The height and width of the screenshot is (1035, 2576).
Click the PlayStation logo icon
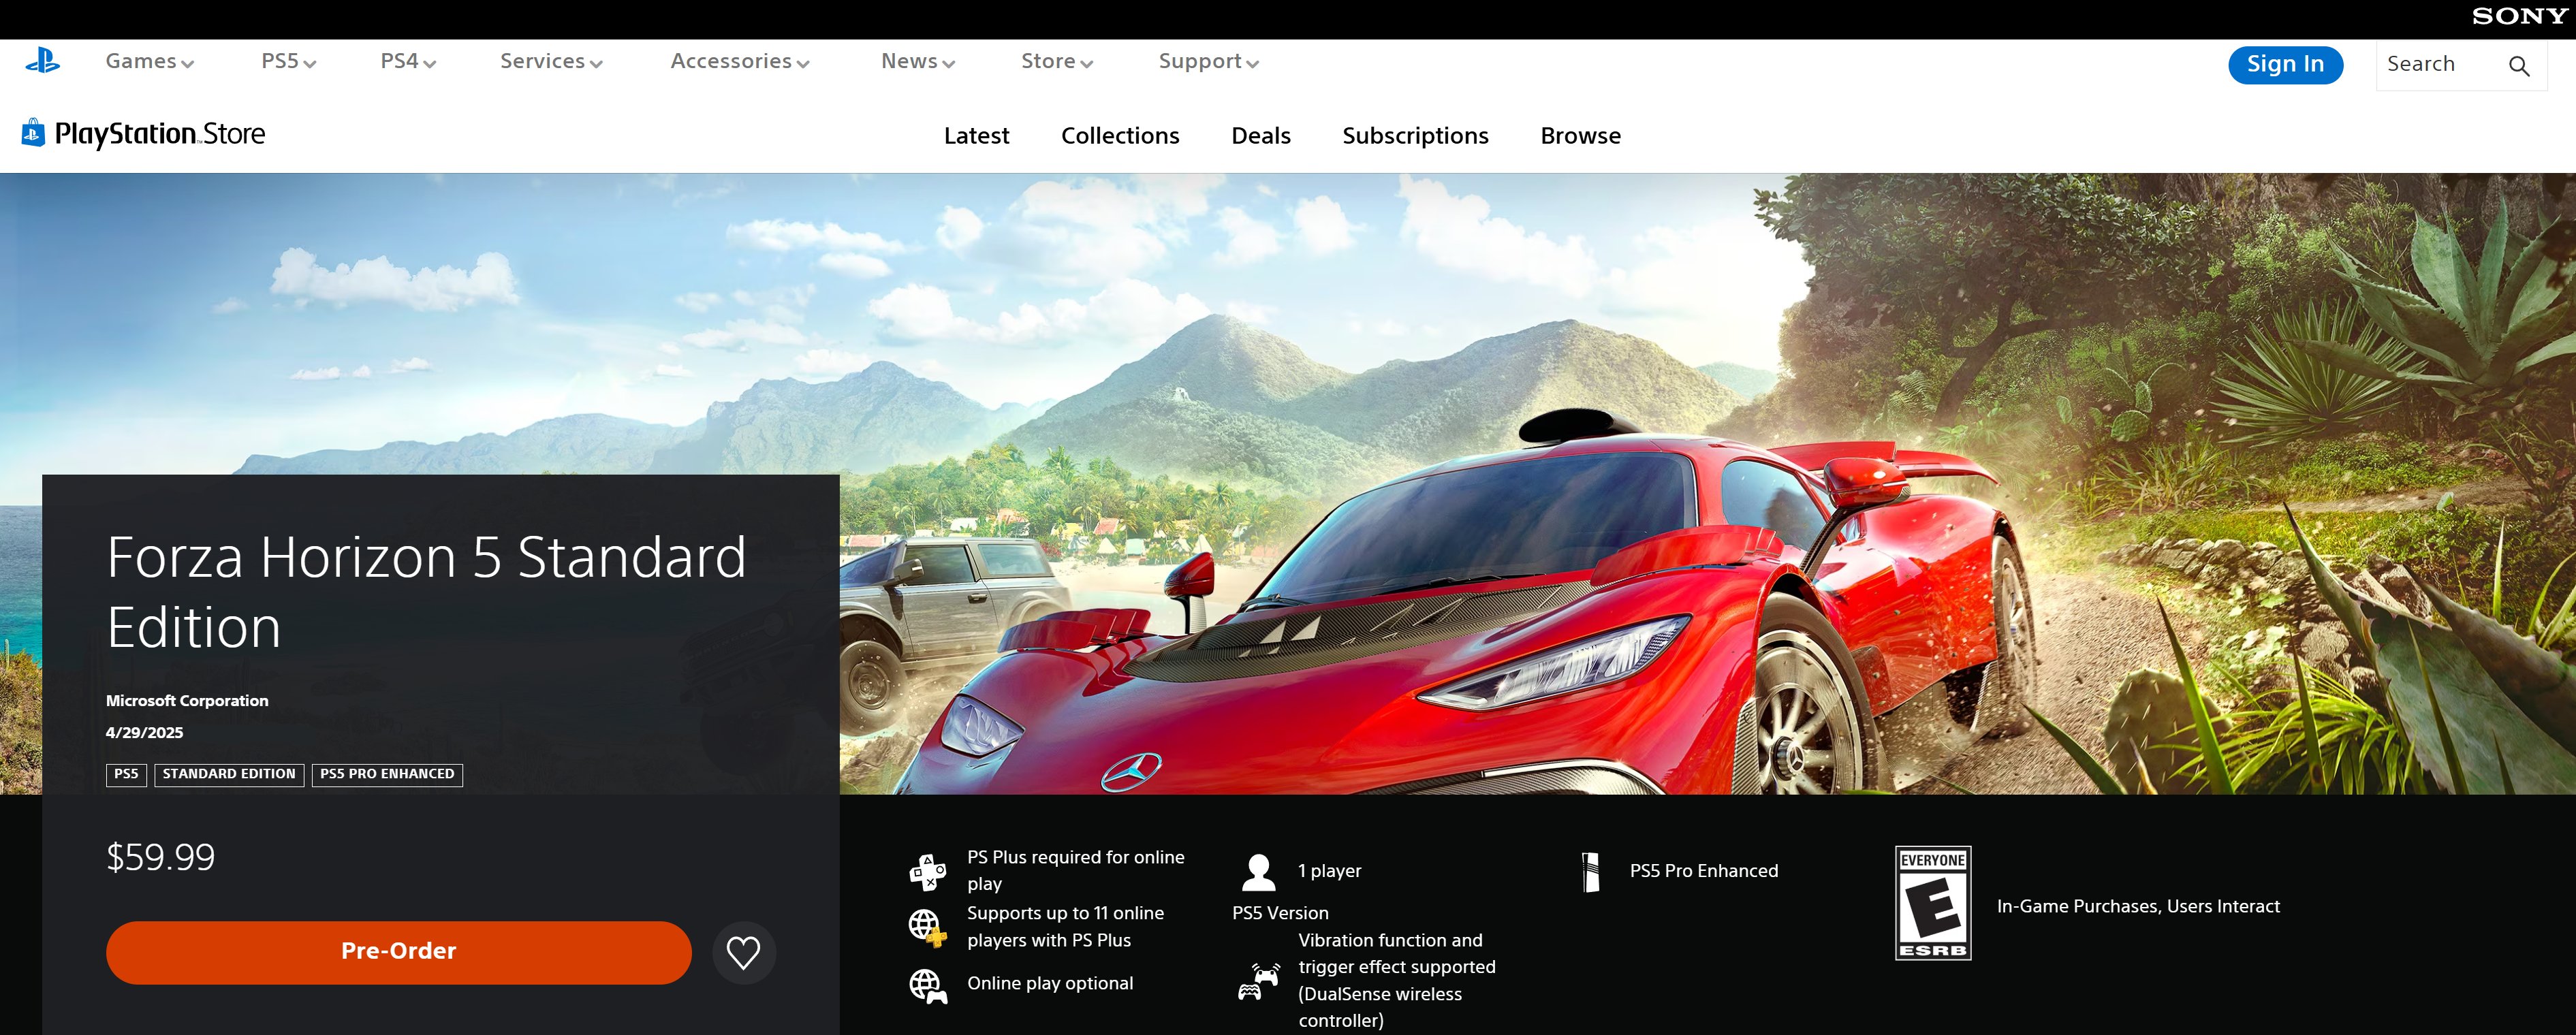(42, 61)
